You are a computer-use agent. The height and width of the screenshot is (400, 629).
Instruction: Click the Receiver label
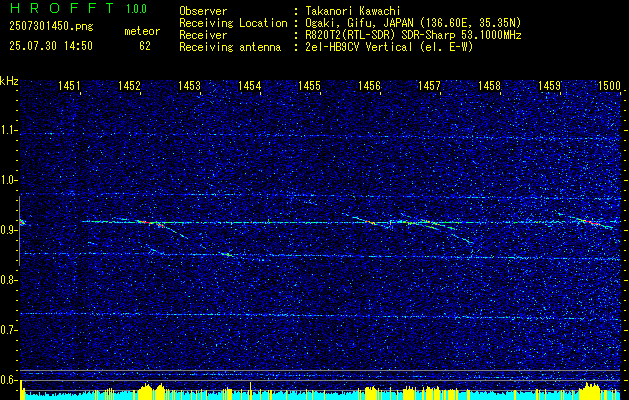tap(203, 35)
